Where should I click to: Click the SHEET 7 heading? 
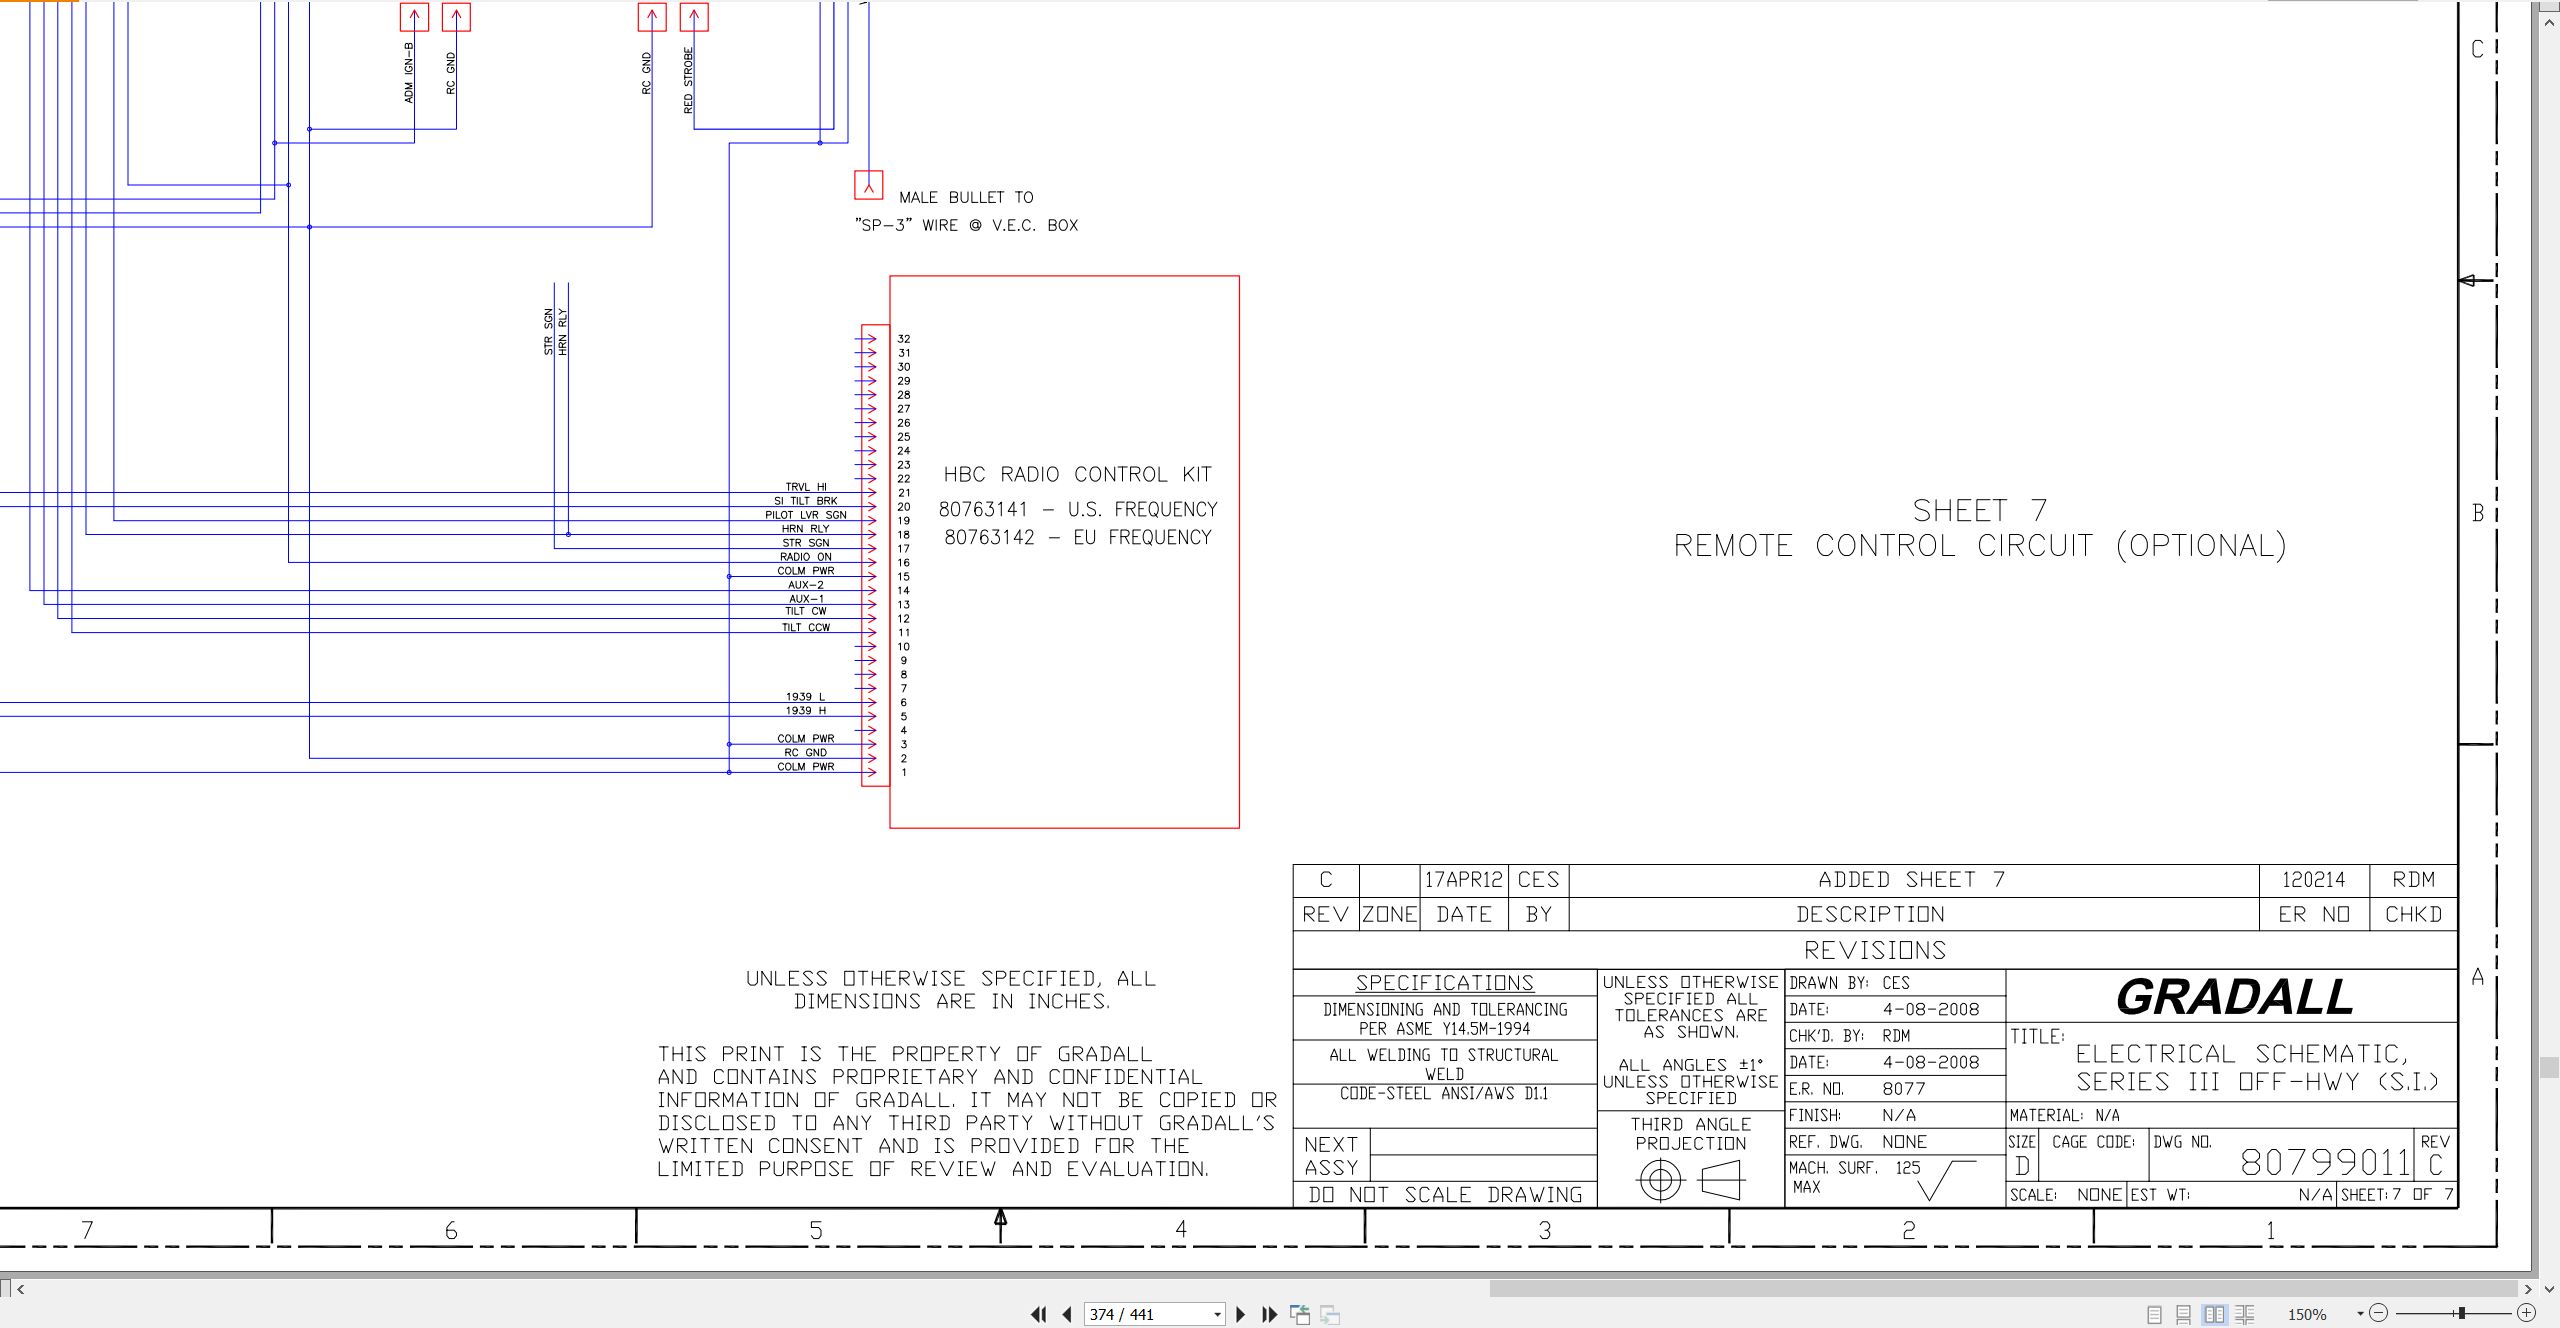(1979, 511)
